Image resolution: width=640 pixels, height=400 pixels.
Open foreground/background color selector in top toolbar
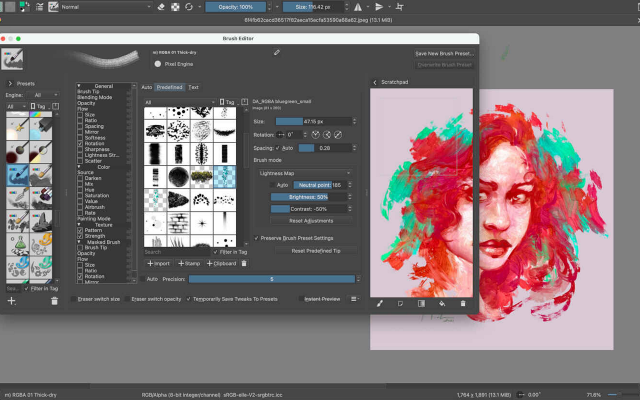coord(24,7)
